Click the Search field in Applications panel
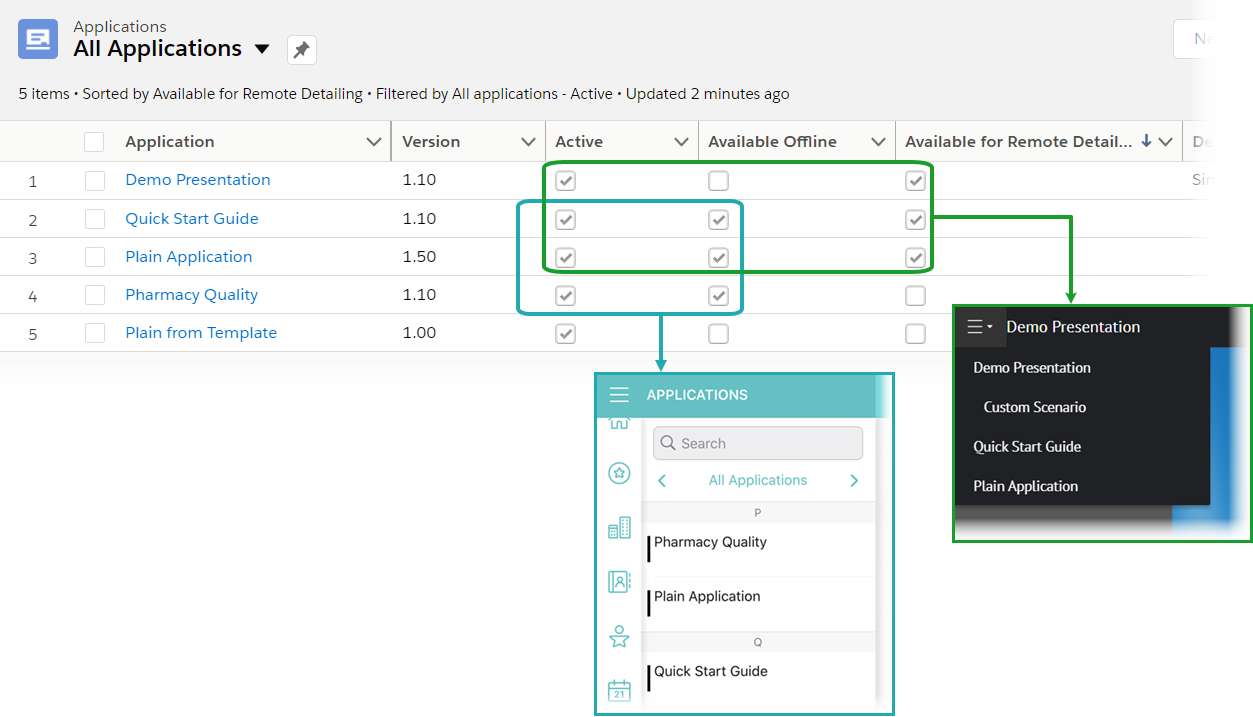The width and height of the screenshot is (1253, 717). tap(758, 443)
